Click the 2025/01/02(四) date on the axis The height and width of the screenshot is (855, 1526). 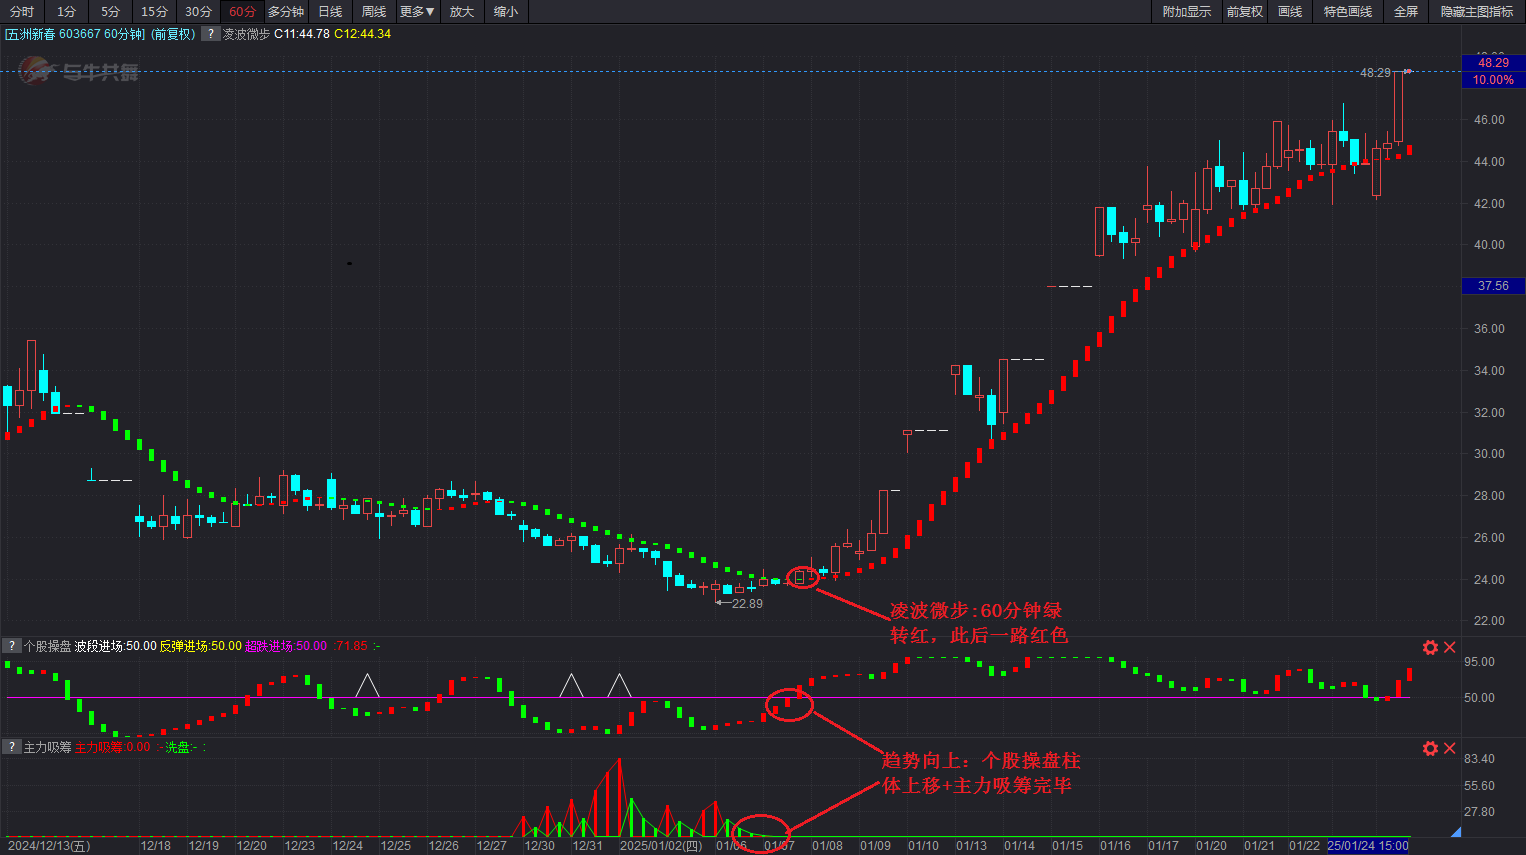[661, 846]
